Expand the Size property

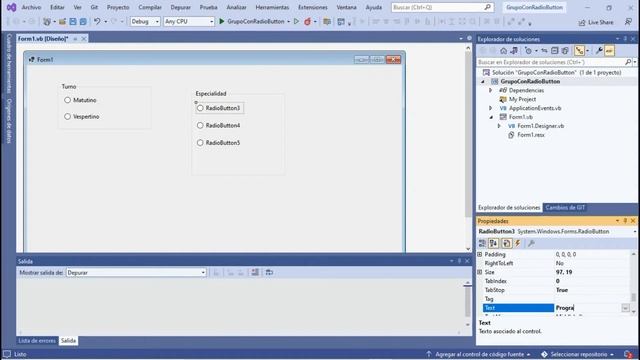pyautogui.click(x=480, y=272)
